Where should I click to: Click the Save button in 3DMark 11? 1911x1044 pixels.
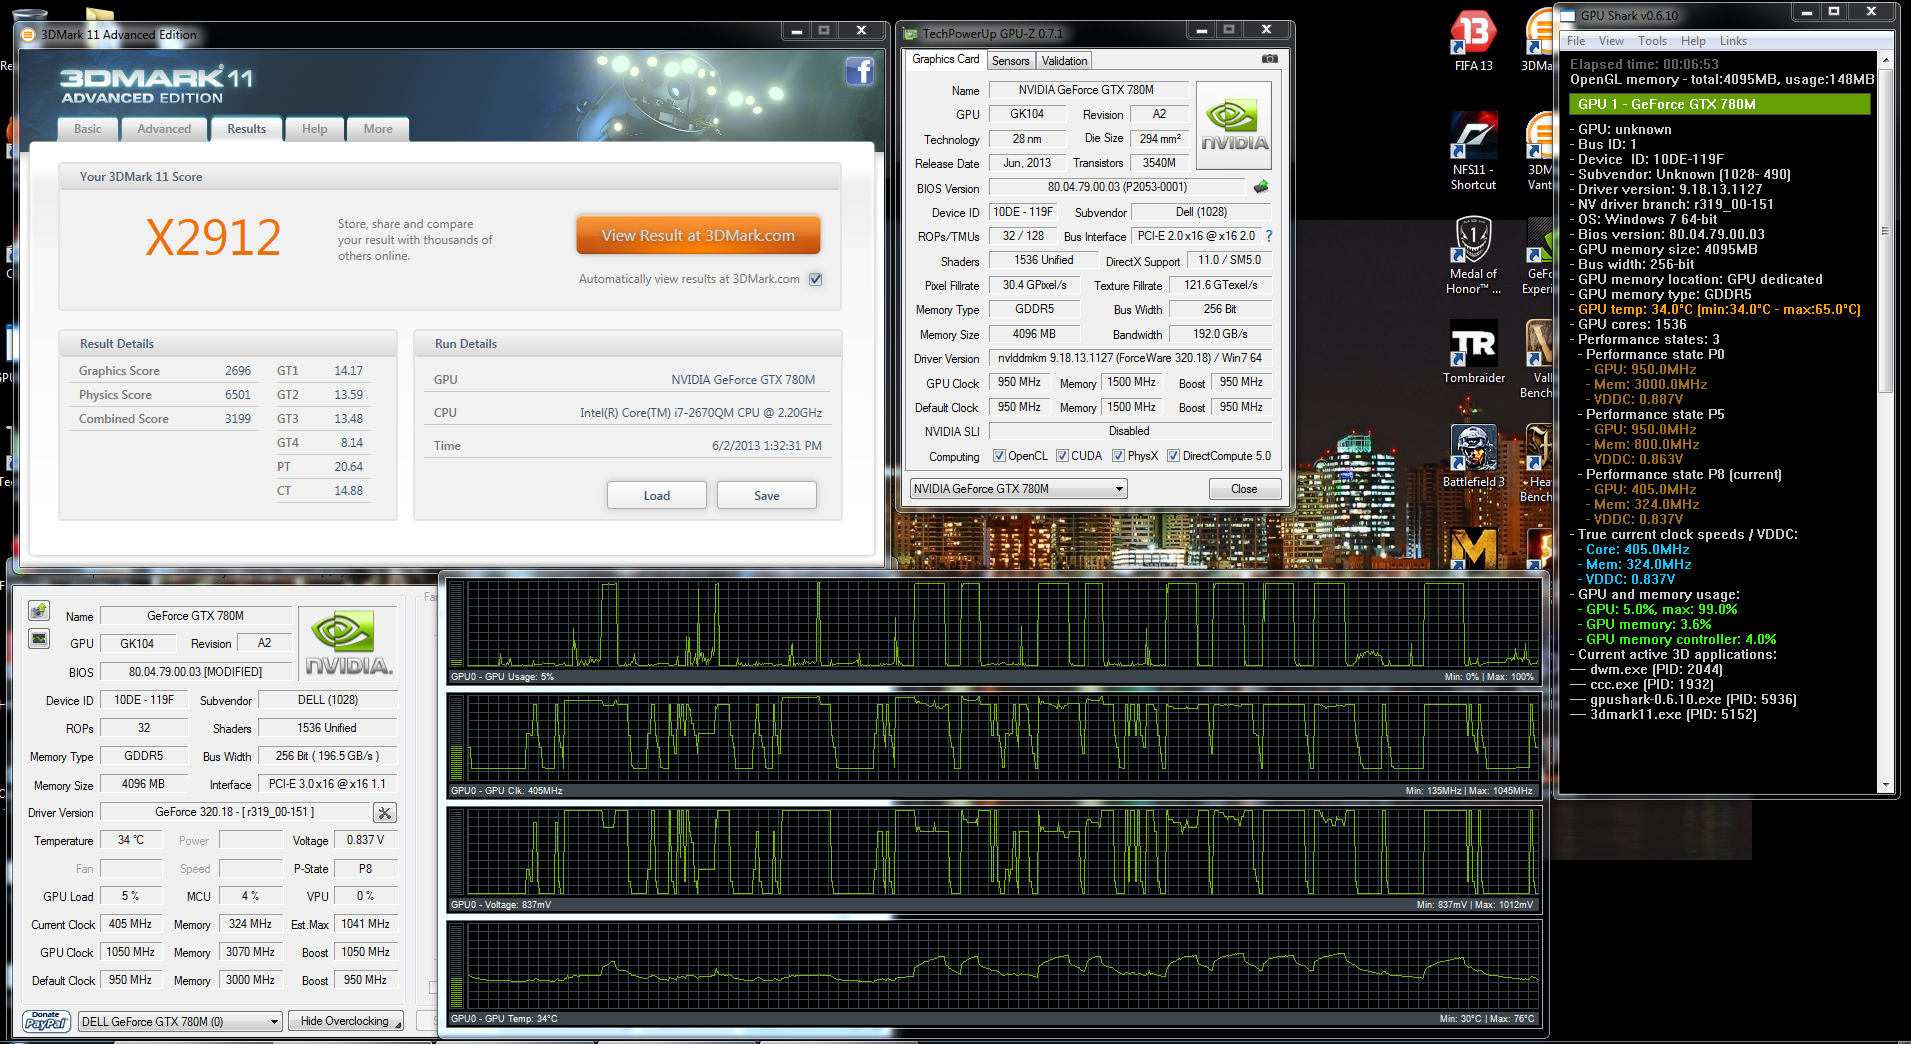(767, 496)
